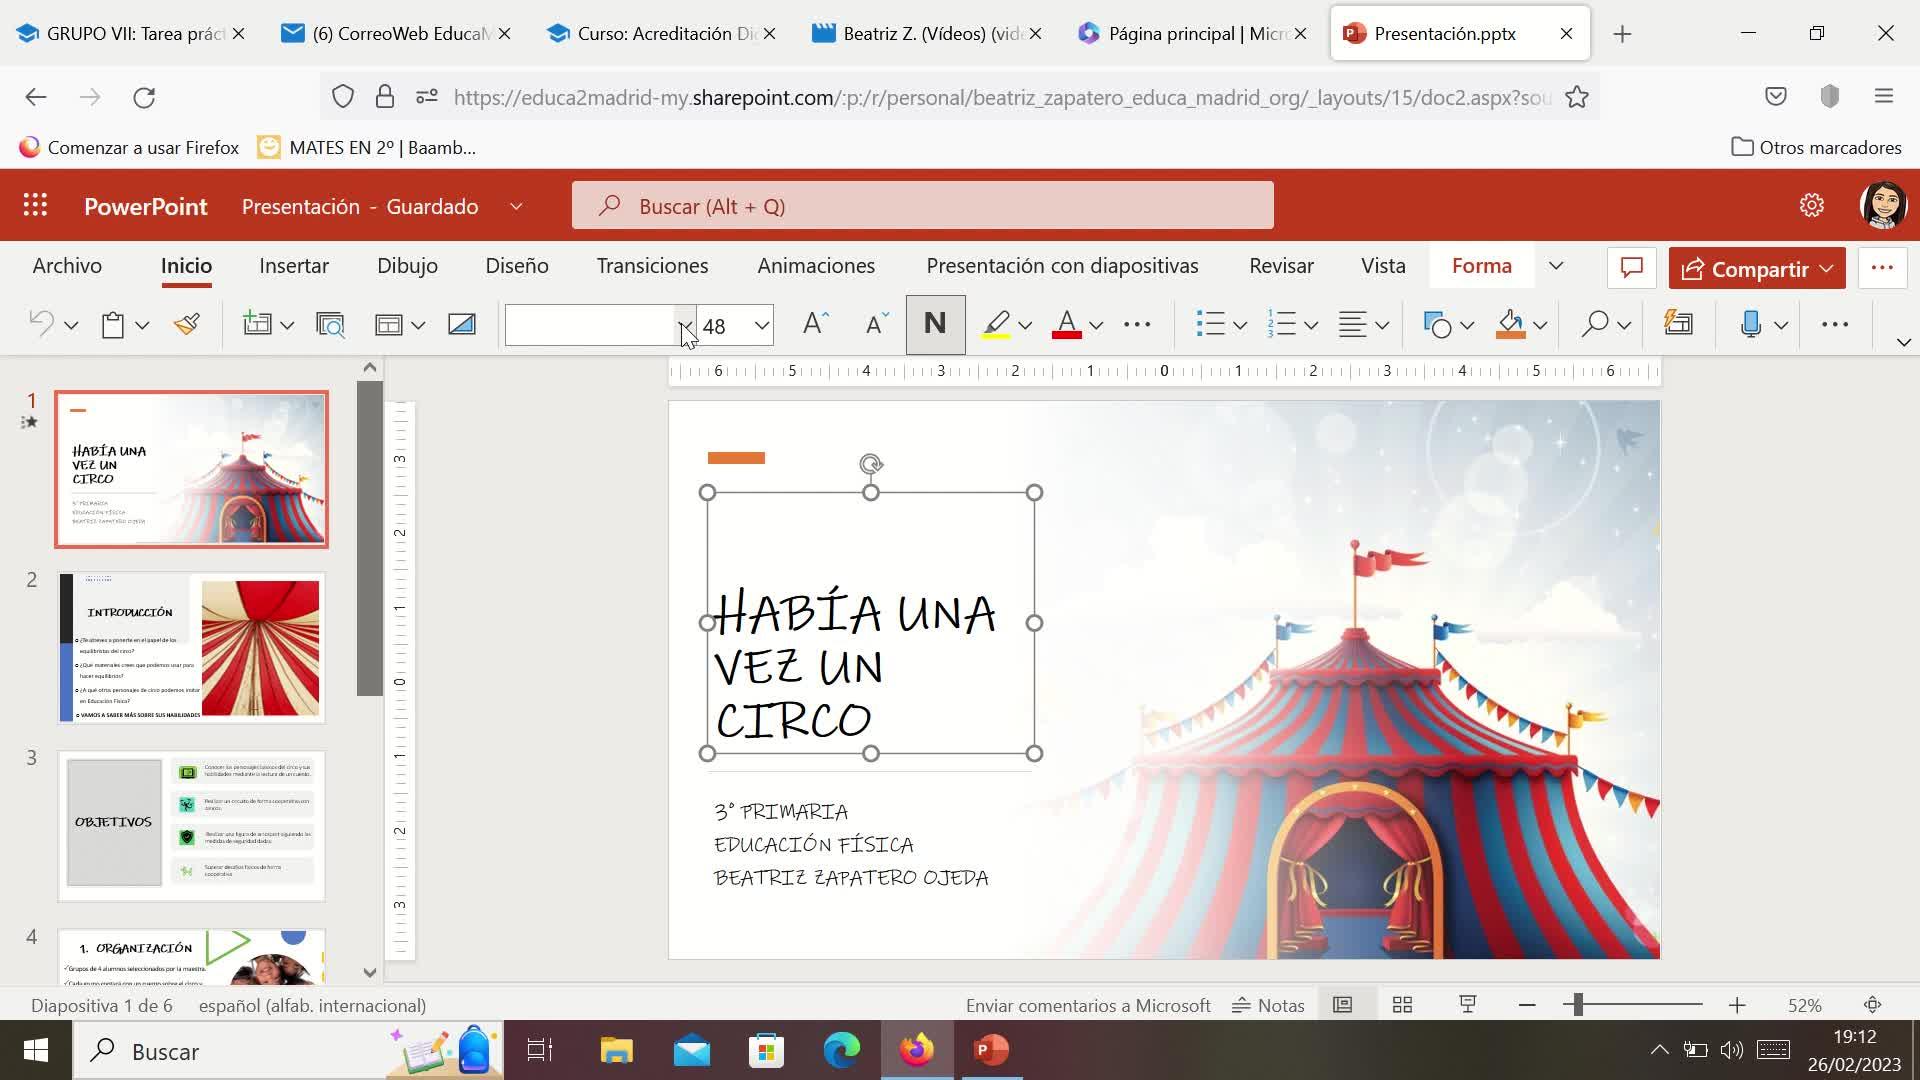The width and height of the screenshot is (1920, 1080).
Task: Click Enviar comentarios a Microsoft link
Action: pyautogui.click(x=1087, y=1005)
